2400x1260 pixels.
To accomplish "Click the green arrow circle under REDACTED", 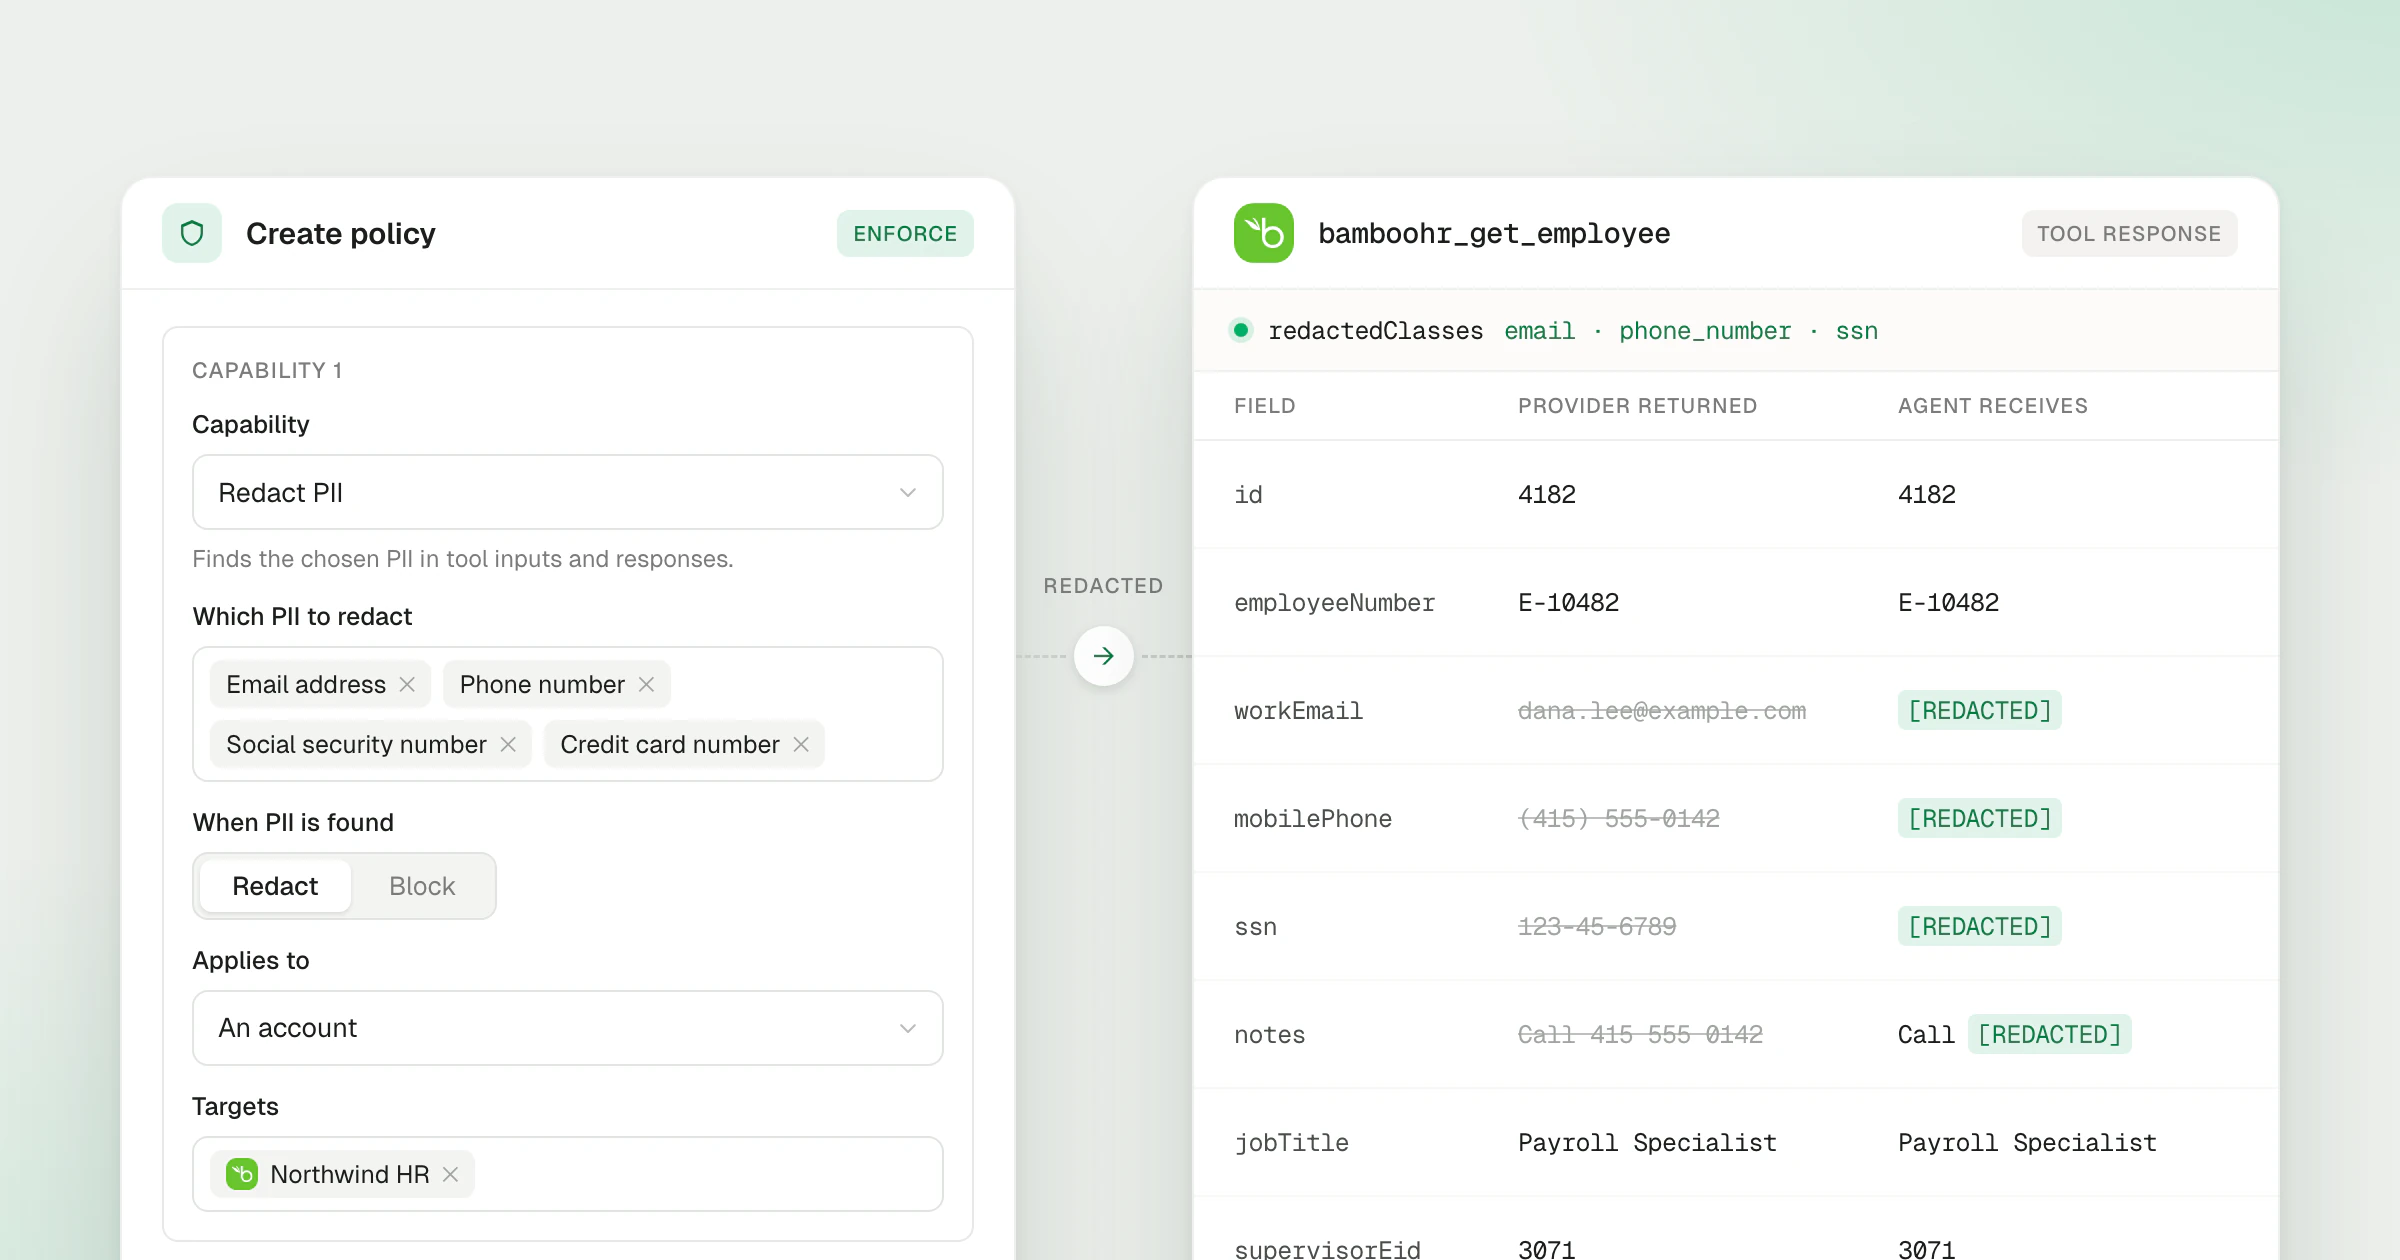I will [x=1104, y=656].
